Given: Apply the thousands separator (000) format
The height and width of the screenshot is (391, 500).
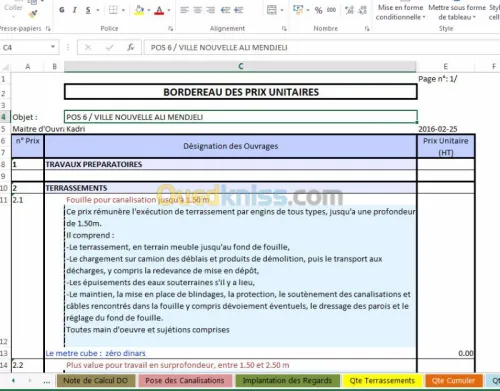Looking at the screenshot, I should pos(331,10).
